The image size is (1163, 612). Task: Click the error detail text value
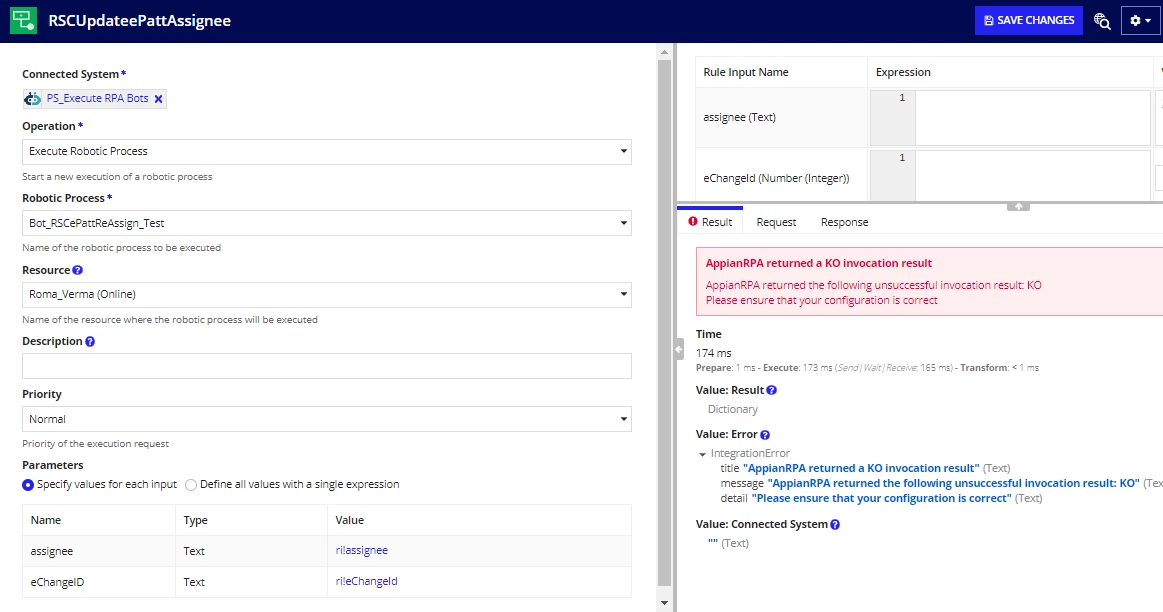click(x=882, y=499)
